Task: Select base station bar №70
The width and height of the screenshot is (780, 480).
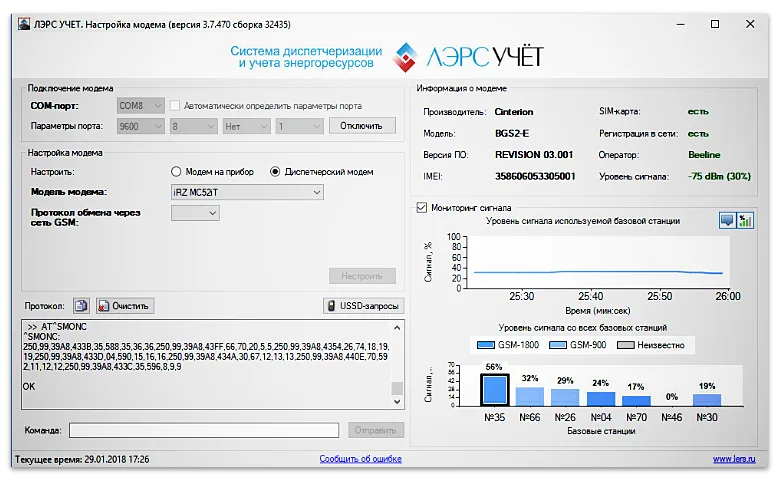Action: click(x=636, y=401)
